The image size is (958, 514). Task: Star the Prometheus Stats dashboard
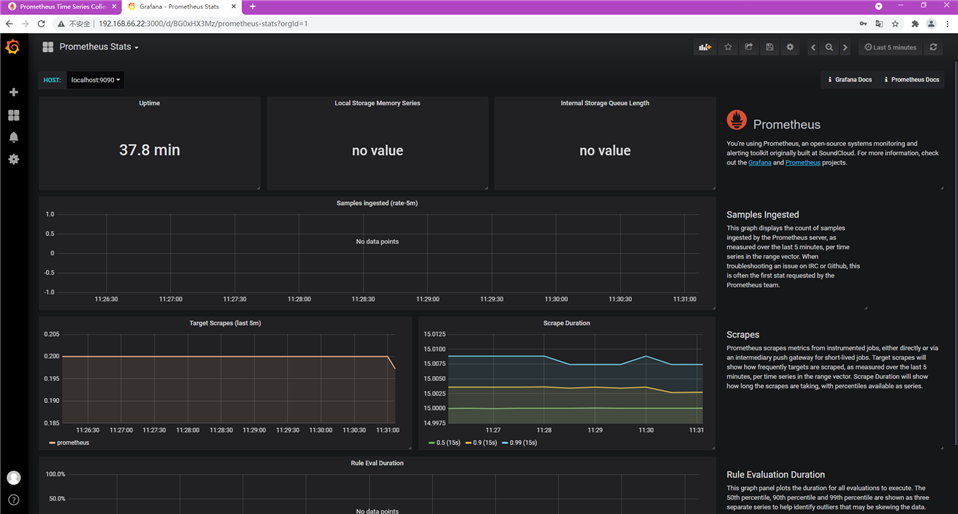[x=728, y=47]
